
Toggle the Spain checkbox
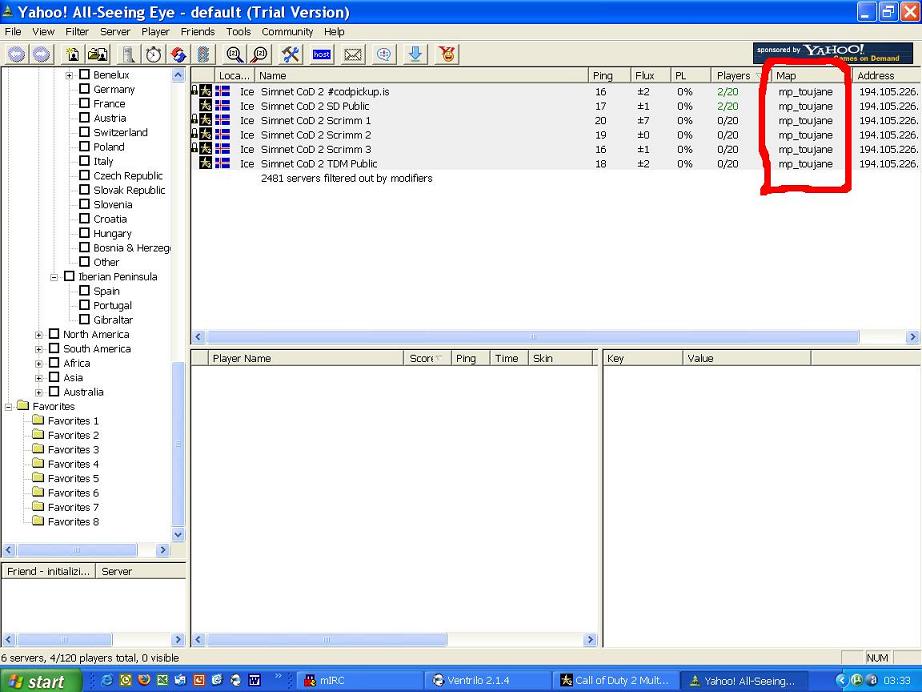(x=85, y=290)
